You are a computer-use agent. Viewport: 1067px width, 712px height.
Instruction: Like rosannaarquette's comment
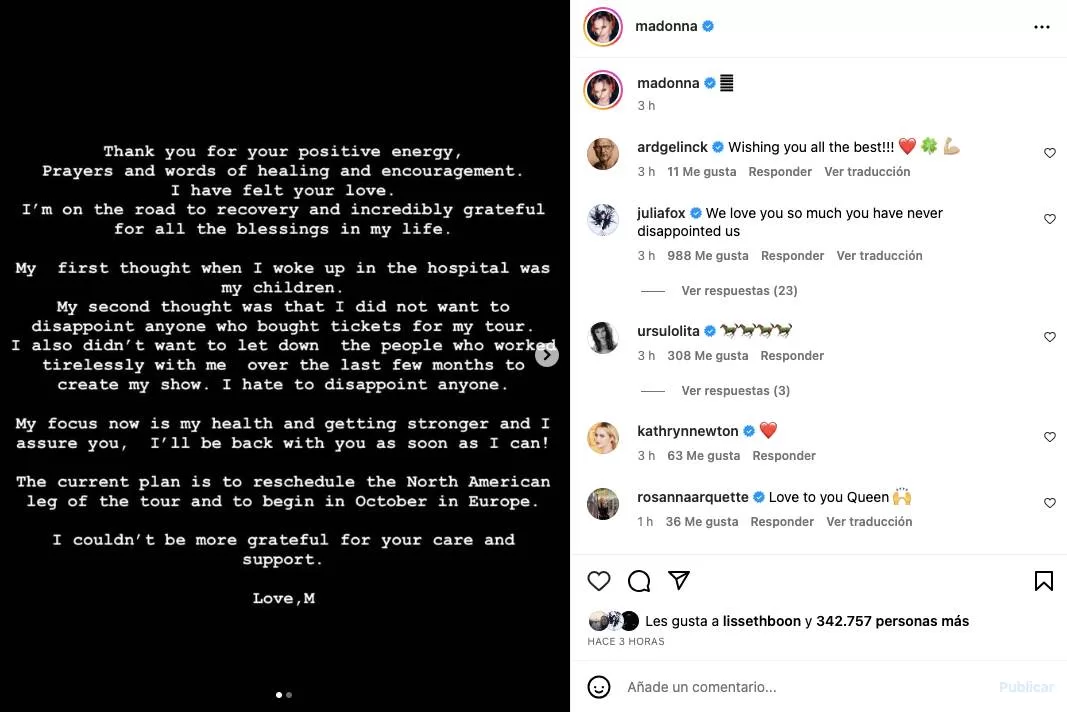pyautogui.click(x=1050, y=503)
